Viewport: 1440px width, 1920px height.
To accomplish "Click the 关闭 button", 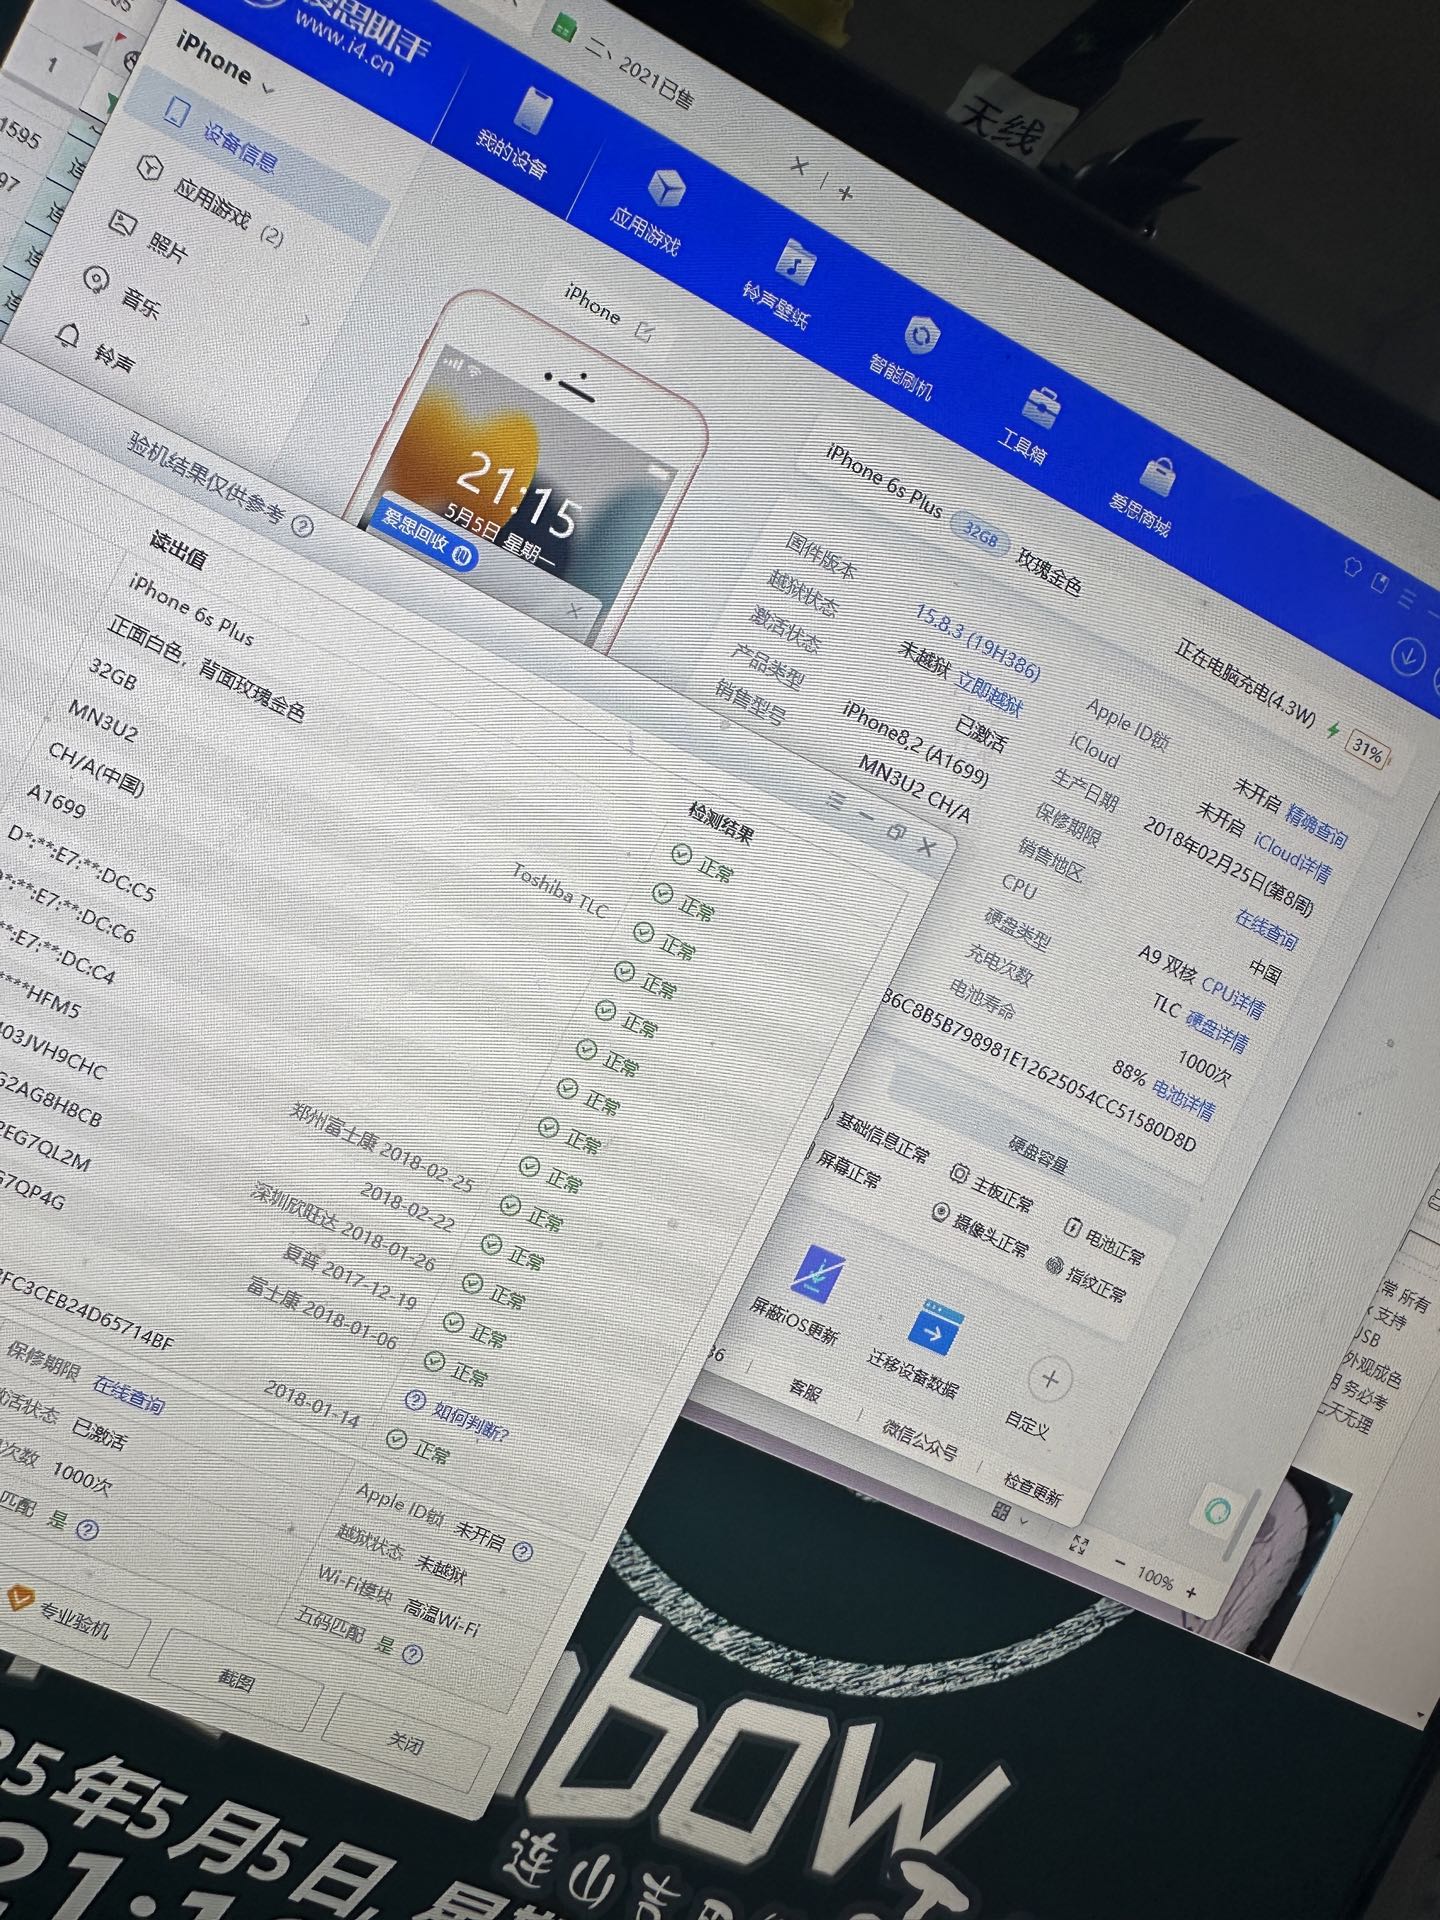I will point(406,1743).
